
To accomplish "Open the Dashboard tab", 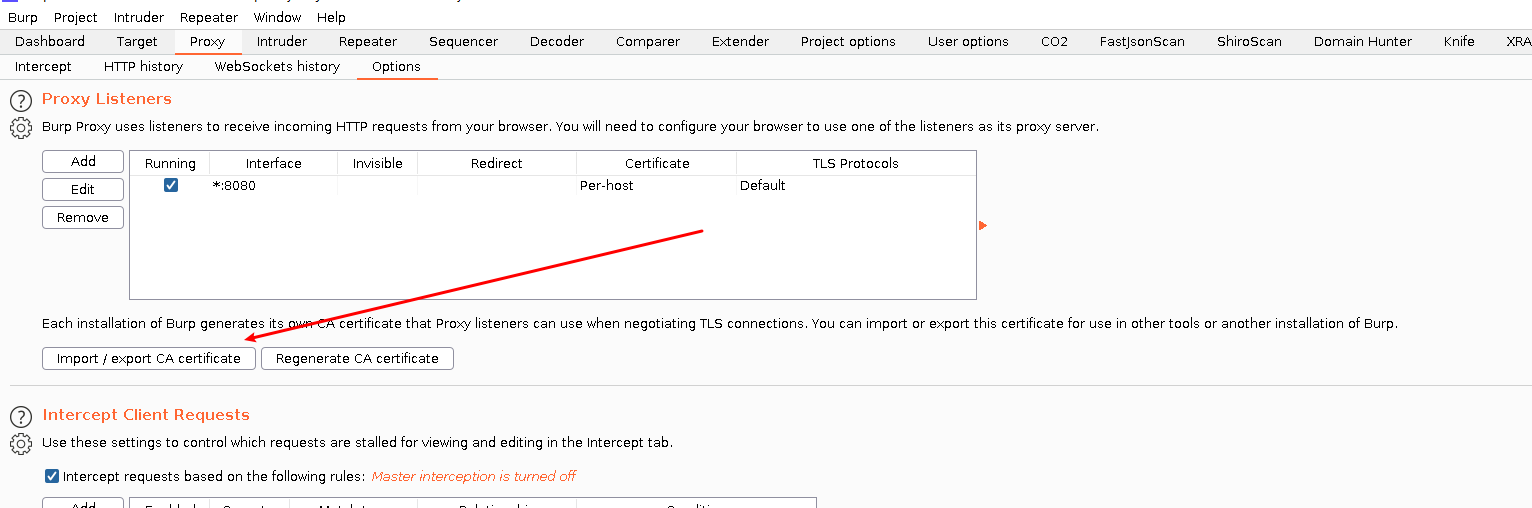I will pyautogui.click(x=50, y=41).
